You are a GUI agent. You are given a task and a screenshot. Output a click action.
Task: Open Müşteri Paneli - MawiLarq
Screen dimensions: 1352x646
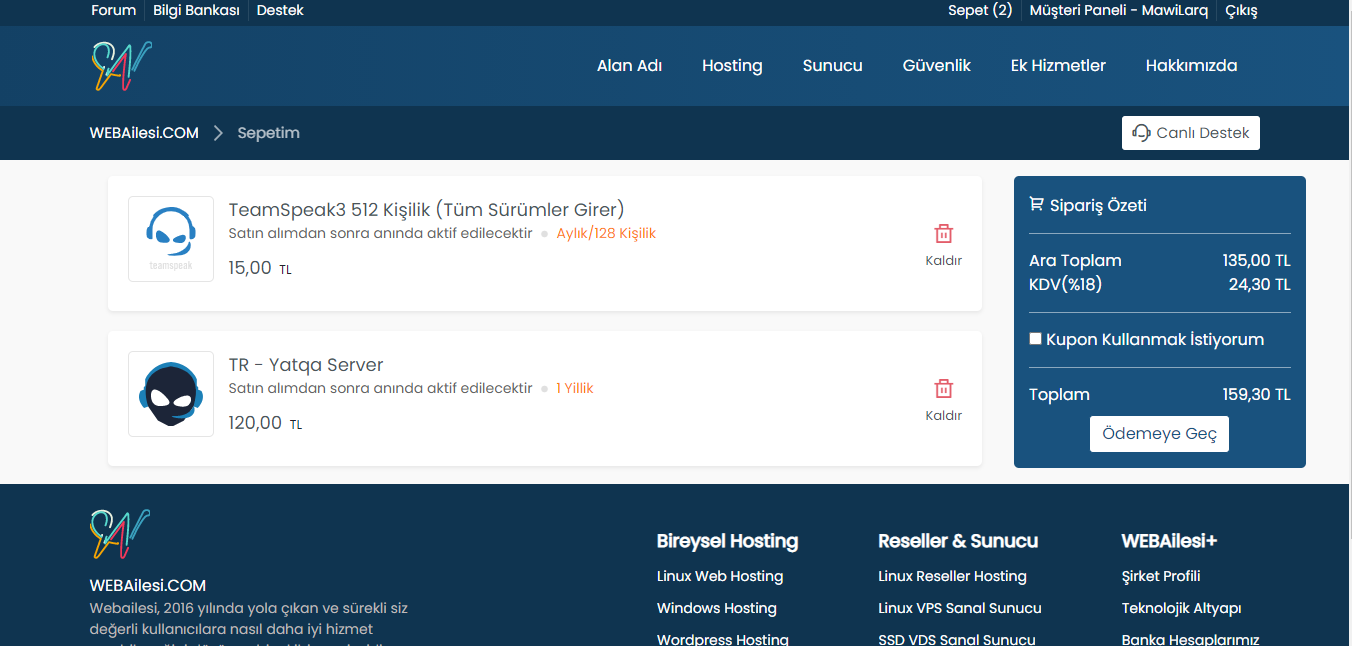[1119, 11]
